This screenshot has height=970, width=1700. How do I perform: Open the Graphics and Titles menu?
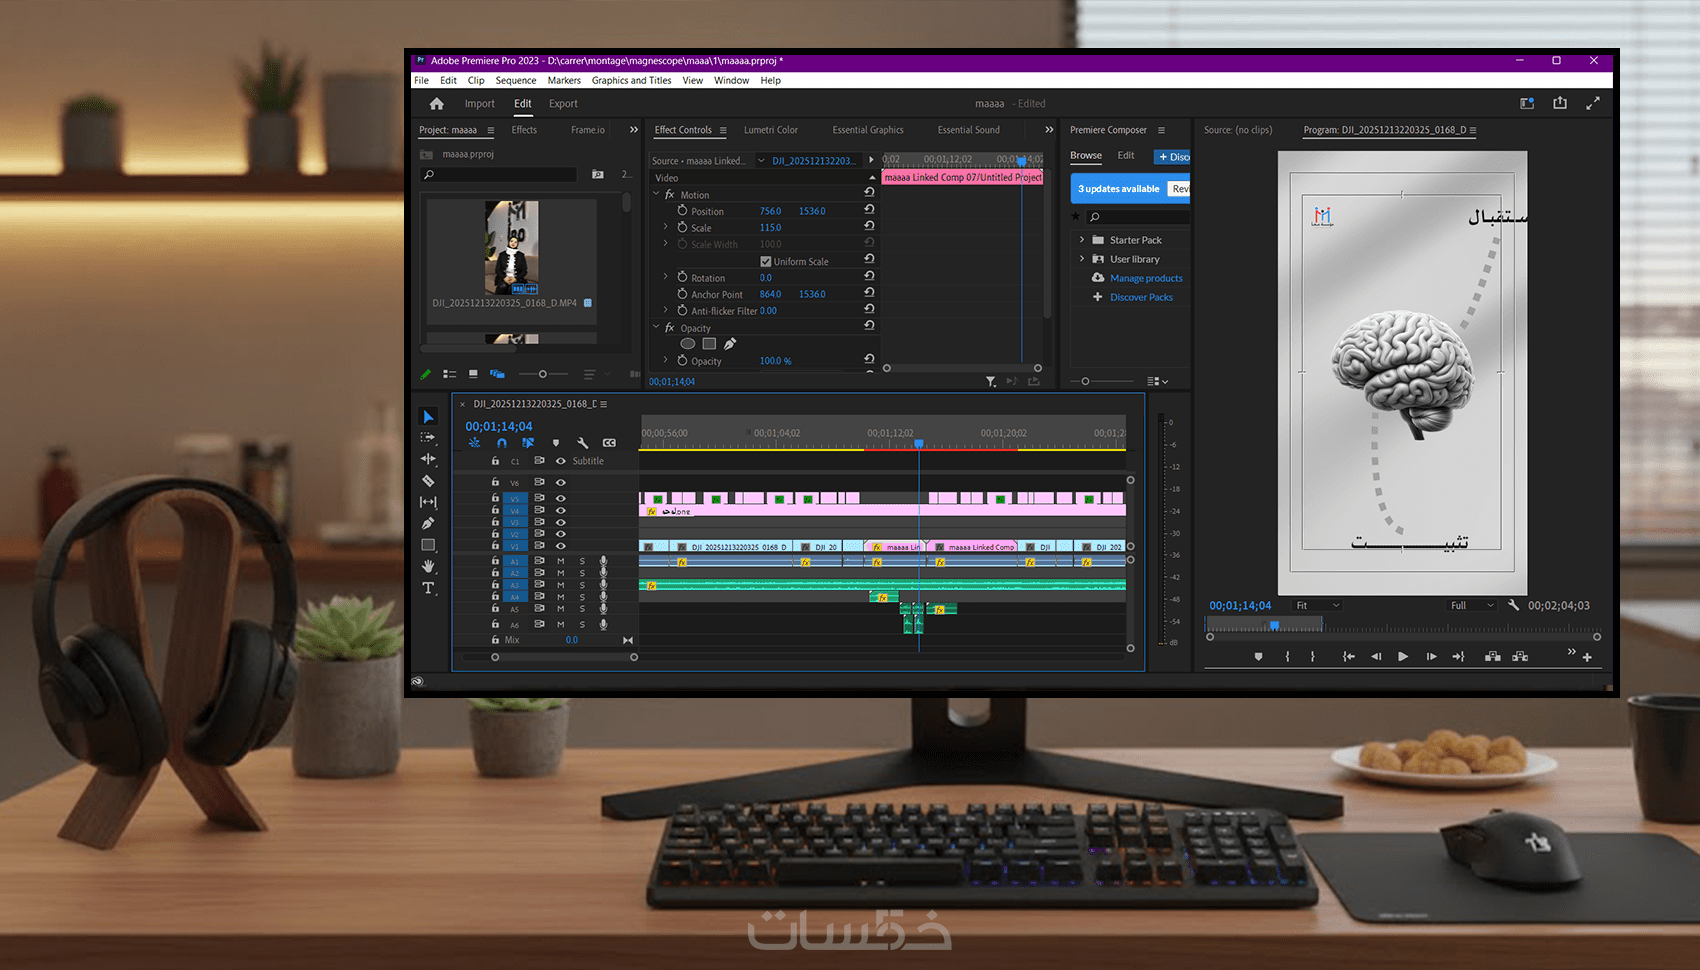coord(631,80)
